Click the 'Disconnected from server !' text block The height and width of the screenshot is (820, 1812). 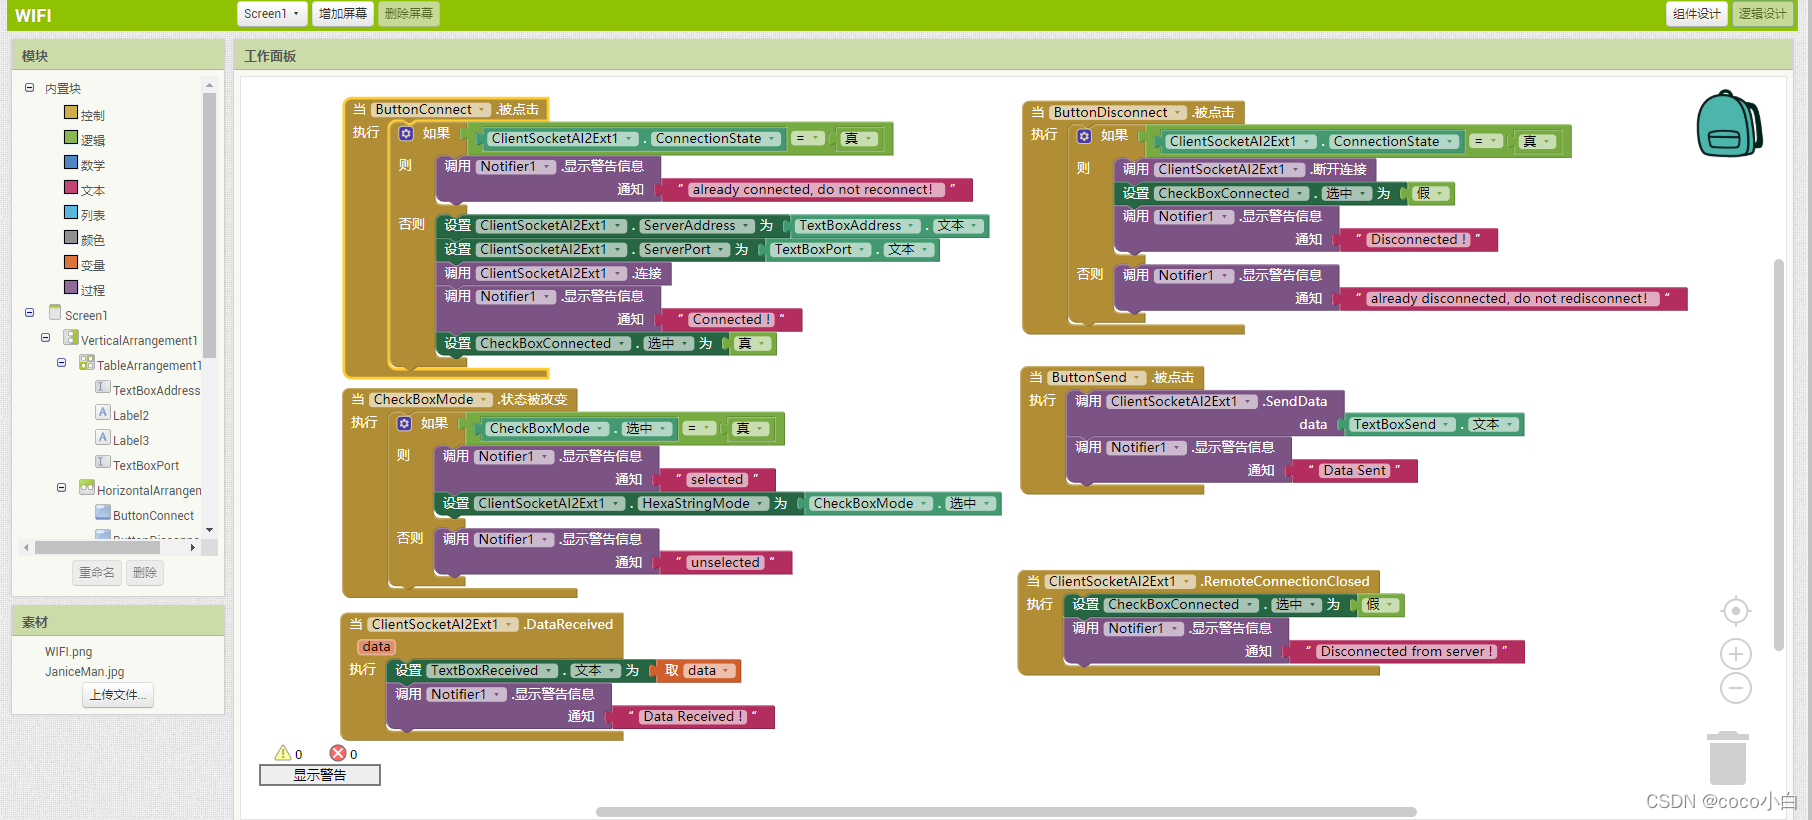1407,652
